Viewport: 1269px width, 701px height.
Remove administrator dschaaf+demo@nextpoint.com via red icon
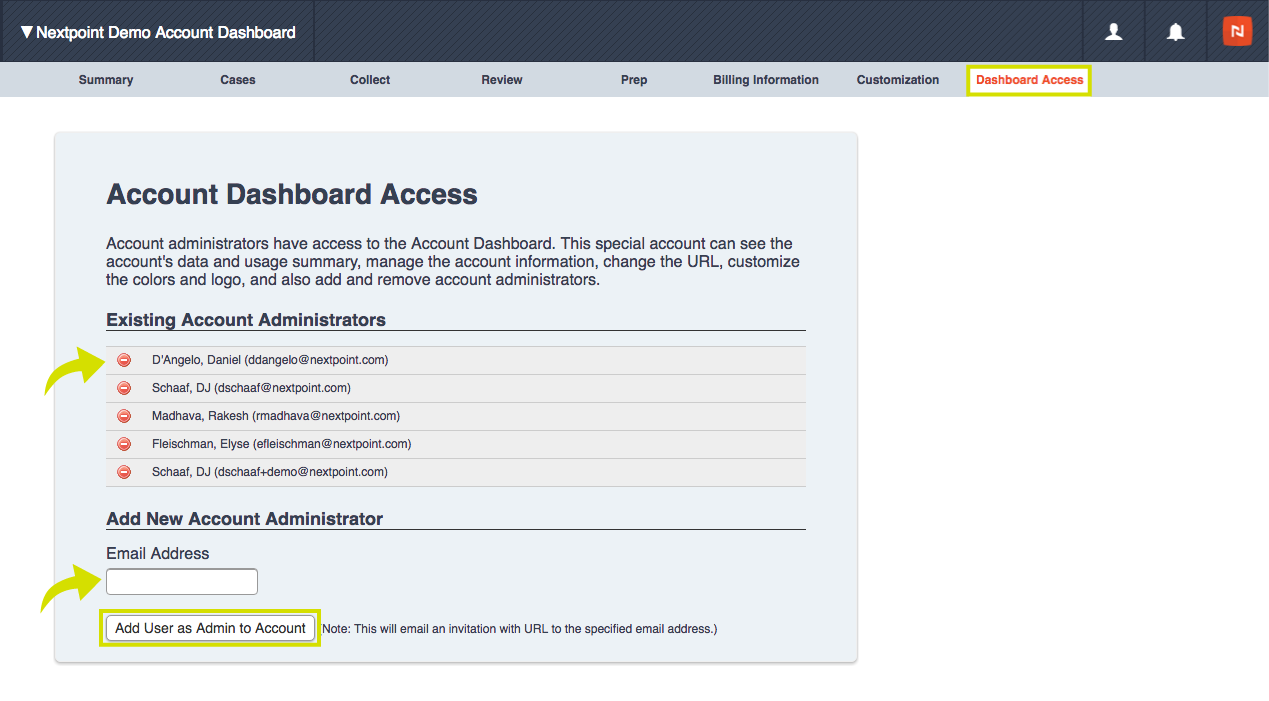click(x=124, y=472)
